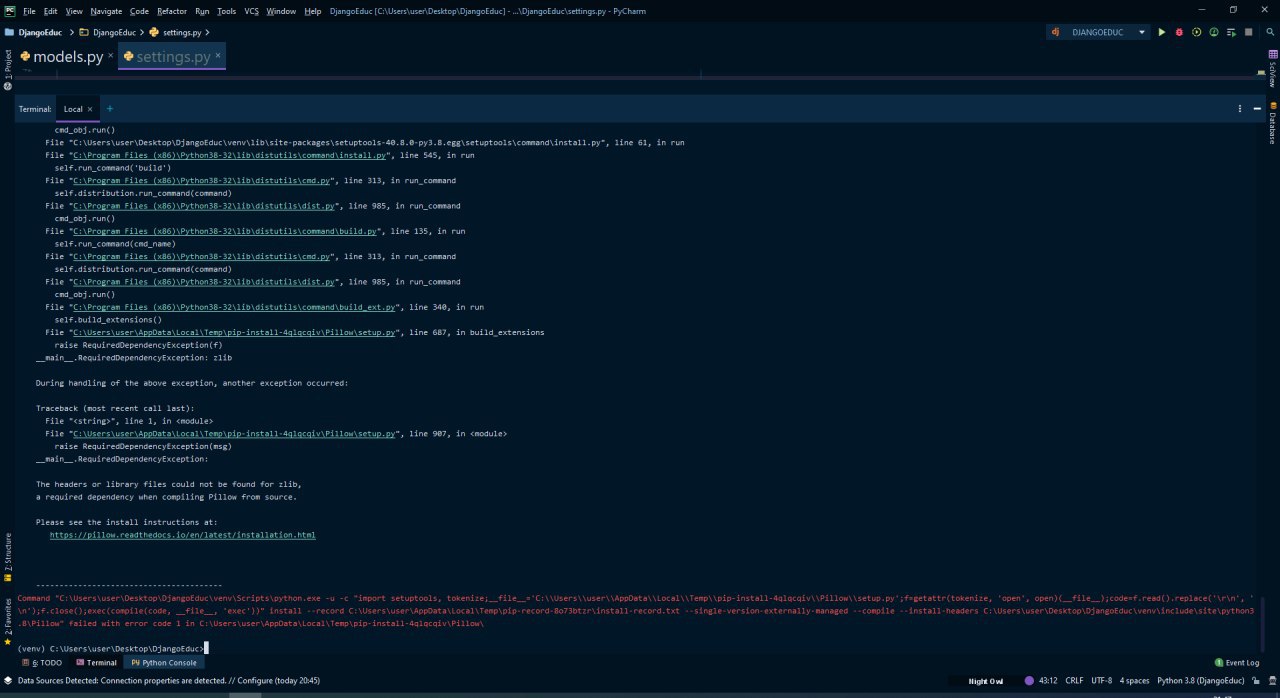
Task: Open the View menu
Action: (74, 10)
